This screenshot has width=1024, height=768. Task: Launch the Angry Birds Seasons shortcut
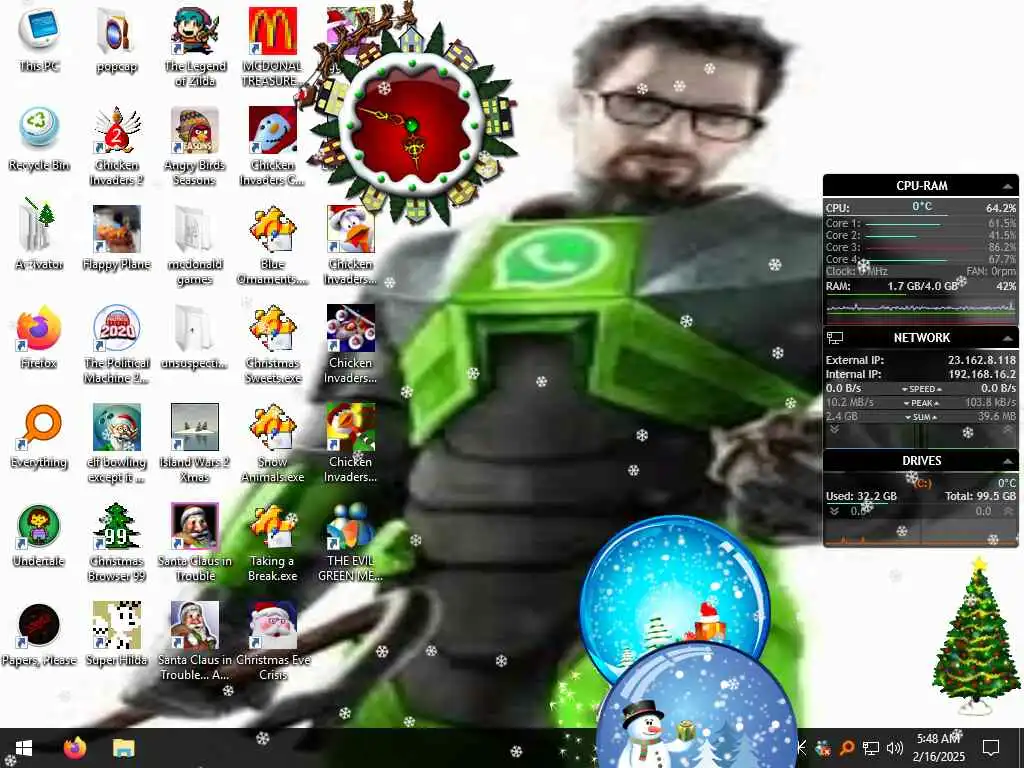click(195, 145)
